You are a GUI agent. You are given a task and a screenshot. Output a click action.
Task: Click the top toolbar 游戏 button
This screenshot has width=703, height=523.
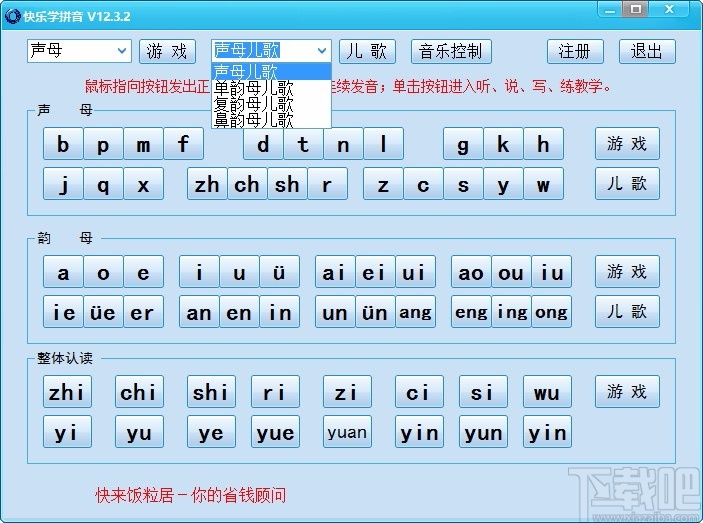[x=167, y=52]
